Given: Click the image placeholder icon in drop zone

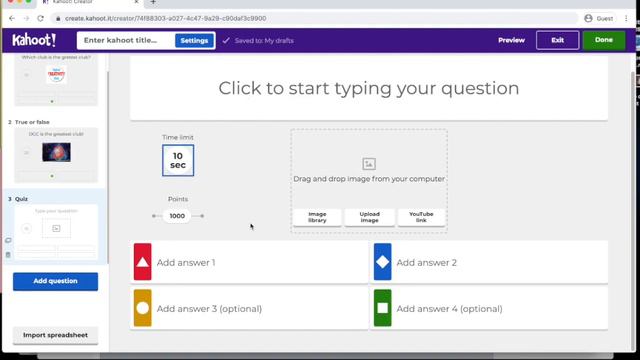Looking at the screenshot, I should (369, 164).
